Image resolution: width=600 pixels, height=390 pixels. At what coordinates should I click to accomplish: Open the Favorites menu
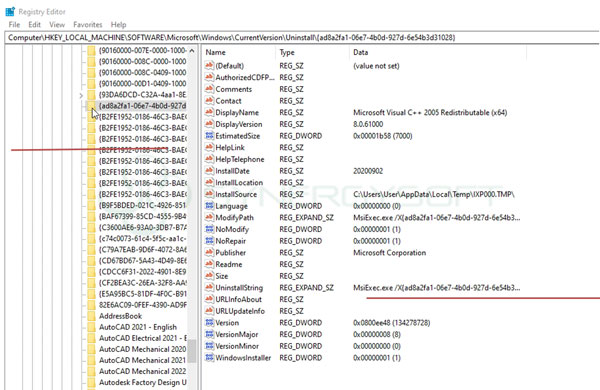(88, 24)
